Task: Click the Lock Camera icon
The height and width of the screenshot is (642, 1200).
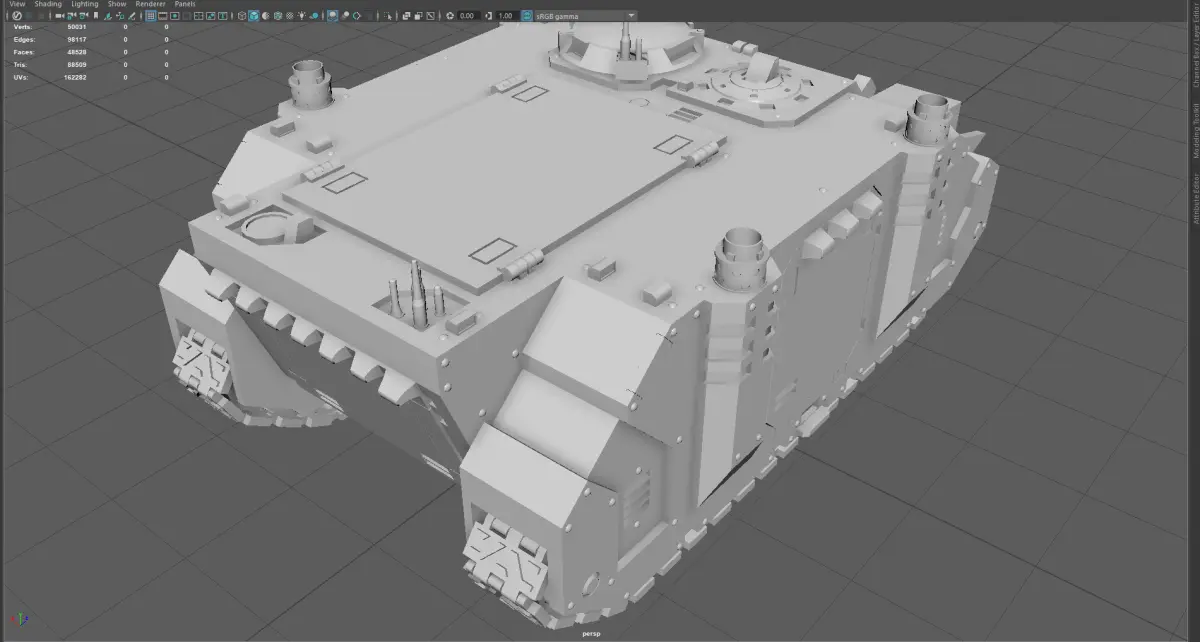Action: pyautogui.click(x=72, y=16)
